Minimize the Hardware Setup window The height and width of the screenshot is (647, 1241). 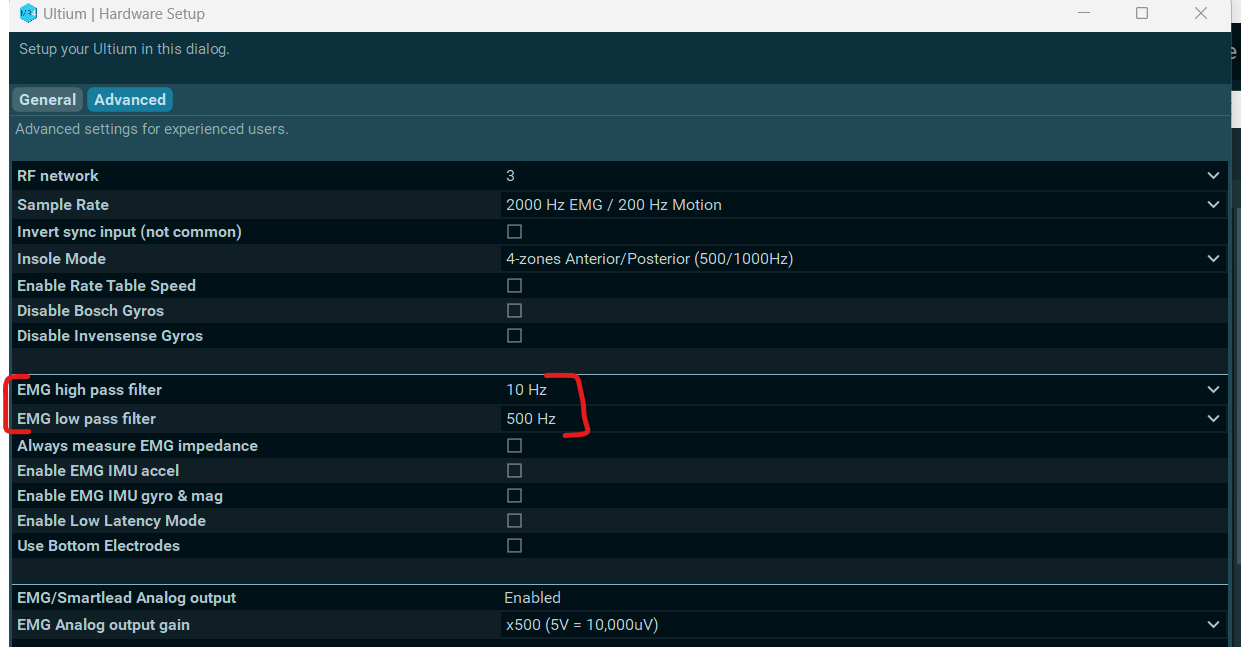pyautogui.click(x=1083, y=14)
